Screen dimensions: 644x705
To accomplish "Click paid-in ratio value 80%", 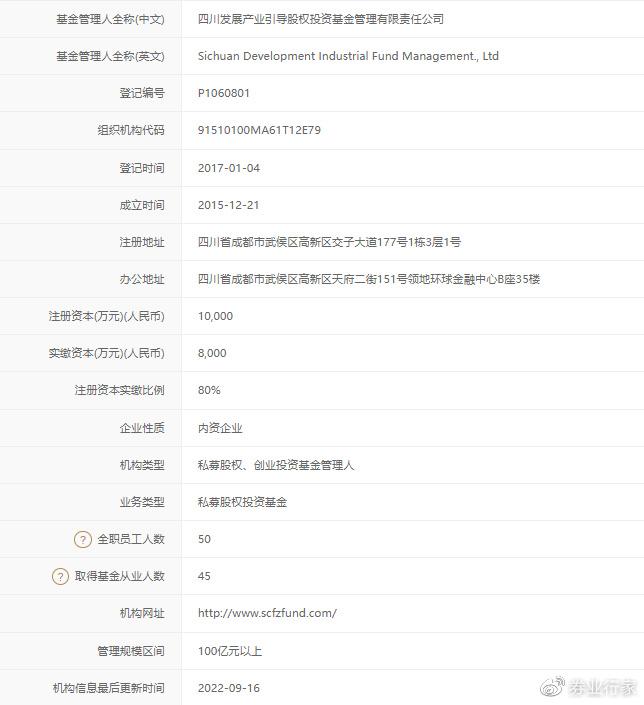I will coord(209,390).
